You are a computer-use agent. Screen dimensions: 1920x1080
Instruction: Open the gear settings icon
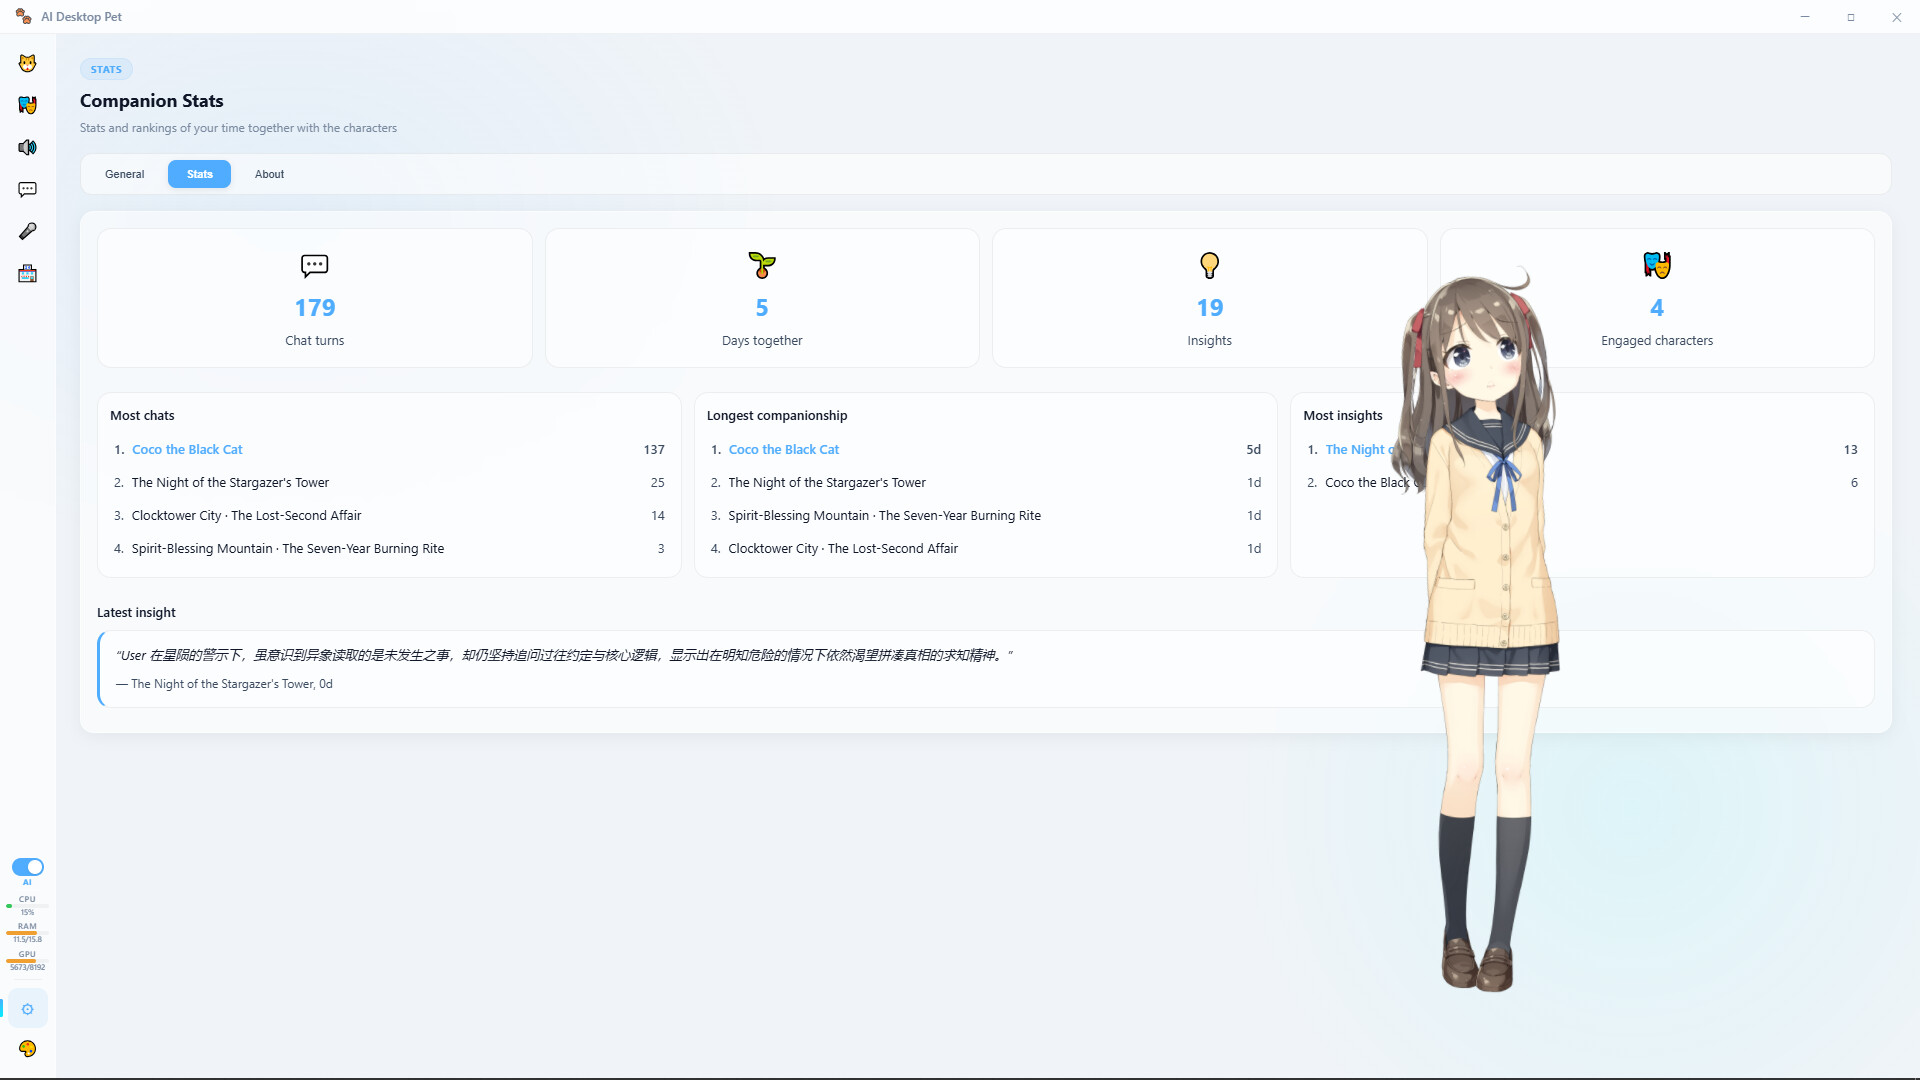click(27, 1009)
